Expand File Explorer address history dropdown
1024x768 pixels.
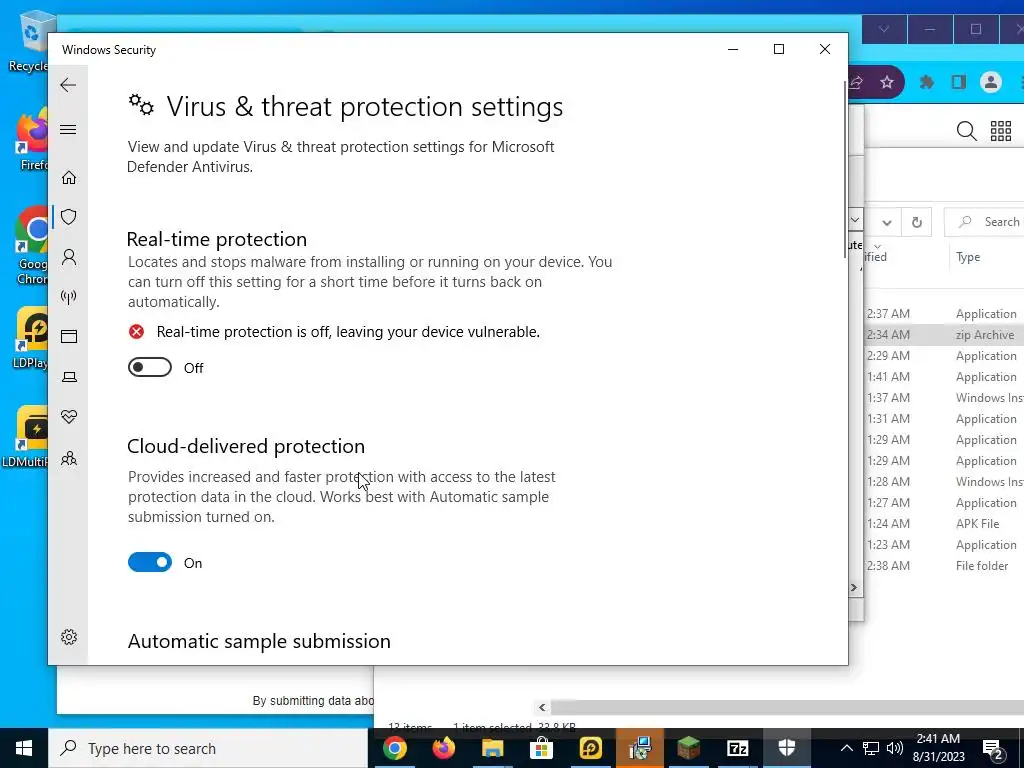tap(886, 223)
